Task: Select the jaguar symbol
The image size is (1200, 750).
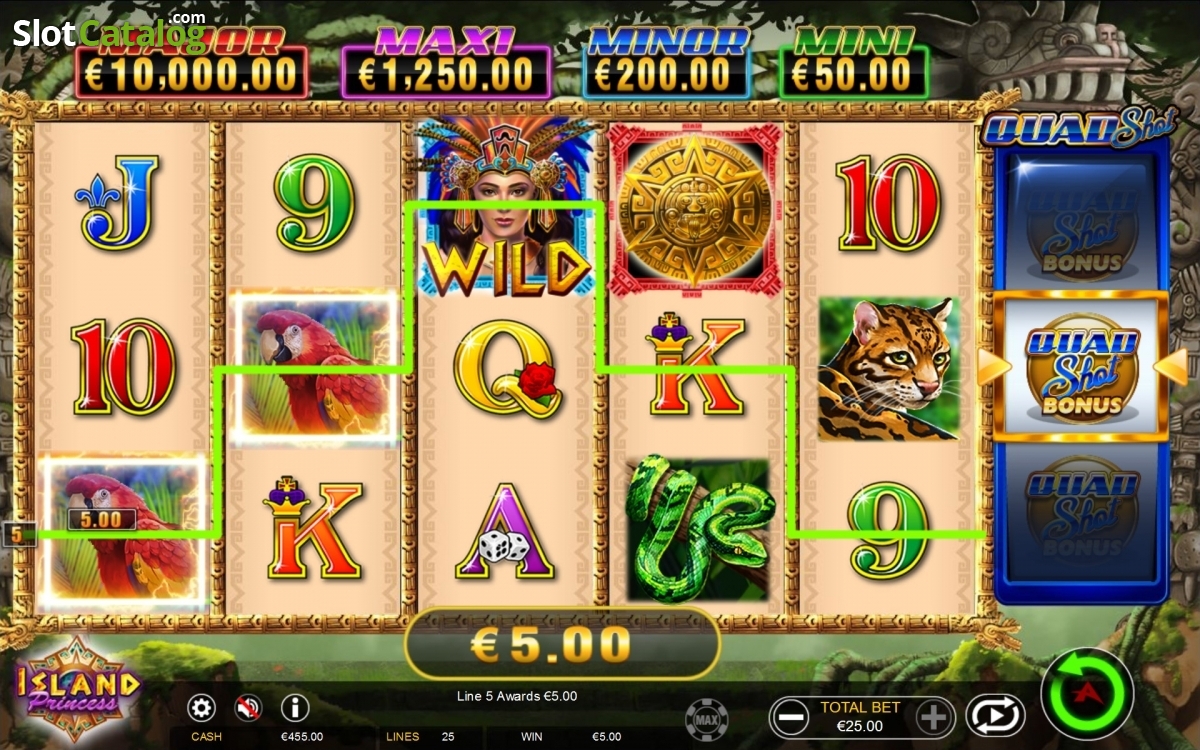Action: (x=889, y=369)
